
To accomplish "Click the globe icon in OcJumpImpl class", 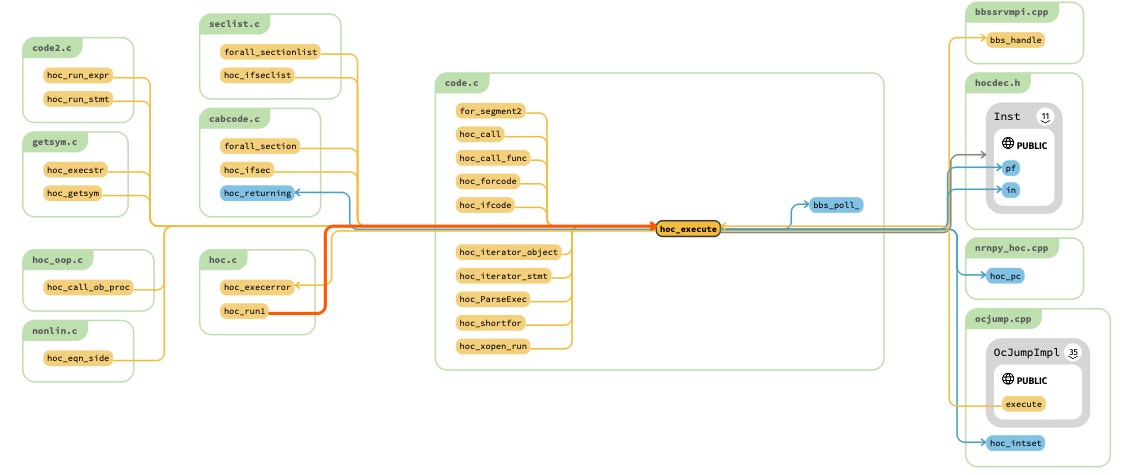I will click(x=1008, y=380).
